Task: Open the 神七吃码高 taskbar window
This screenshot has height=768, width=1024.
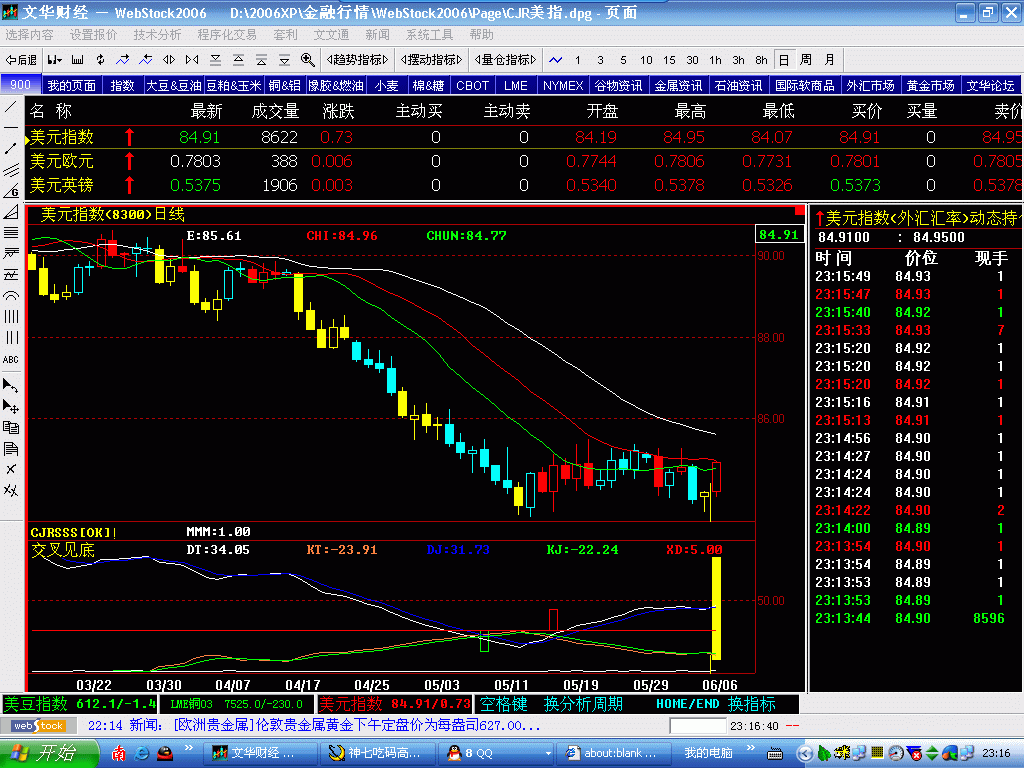Action: [x=375, y=753]
